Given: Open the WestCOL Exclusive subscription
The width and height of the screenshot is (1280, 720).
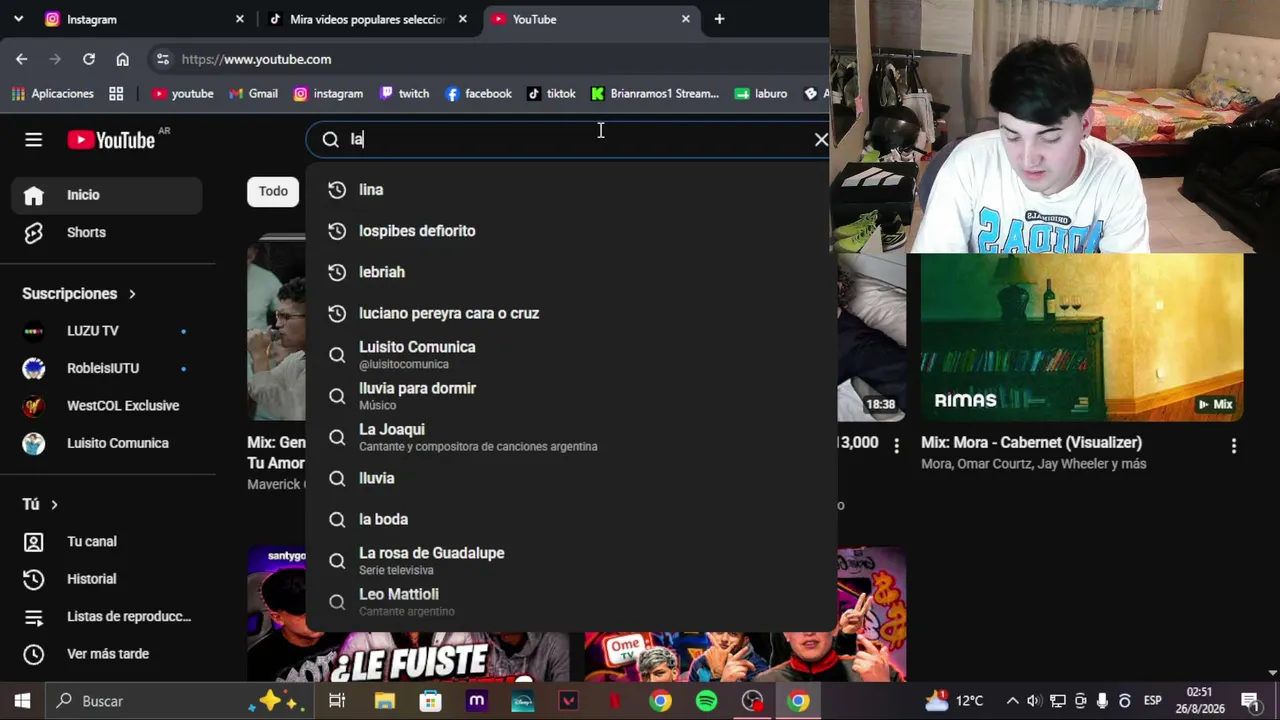Looking at the screenshot, I should pyautogui.click(x=107, y=406).
